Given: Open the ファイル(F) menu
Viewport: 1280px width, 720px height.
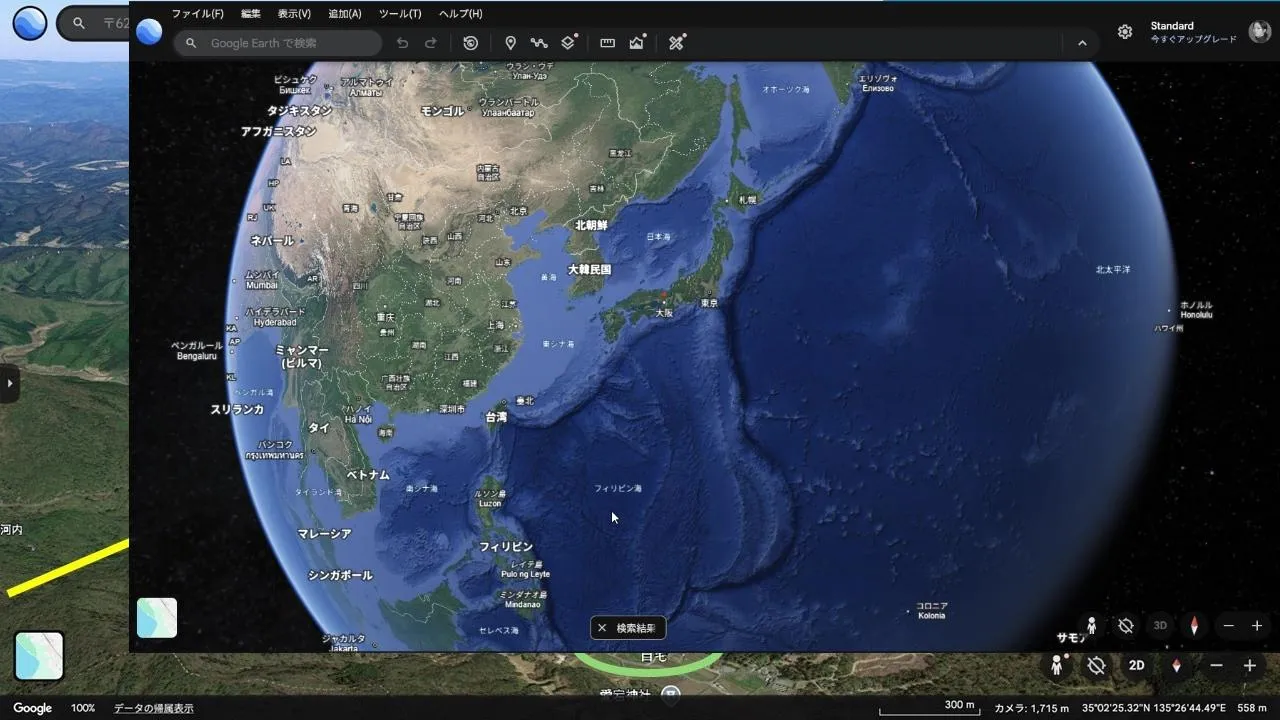Looking at the screenshot, I should 197,14.
